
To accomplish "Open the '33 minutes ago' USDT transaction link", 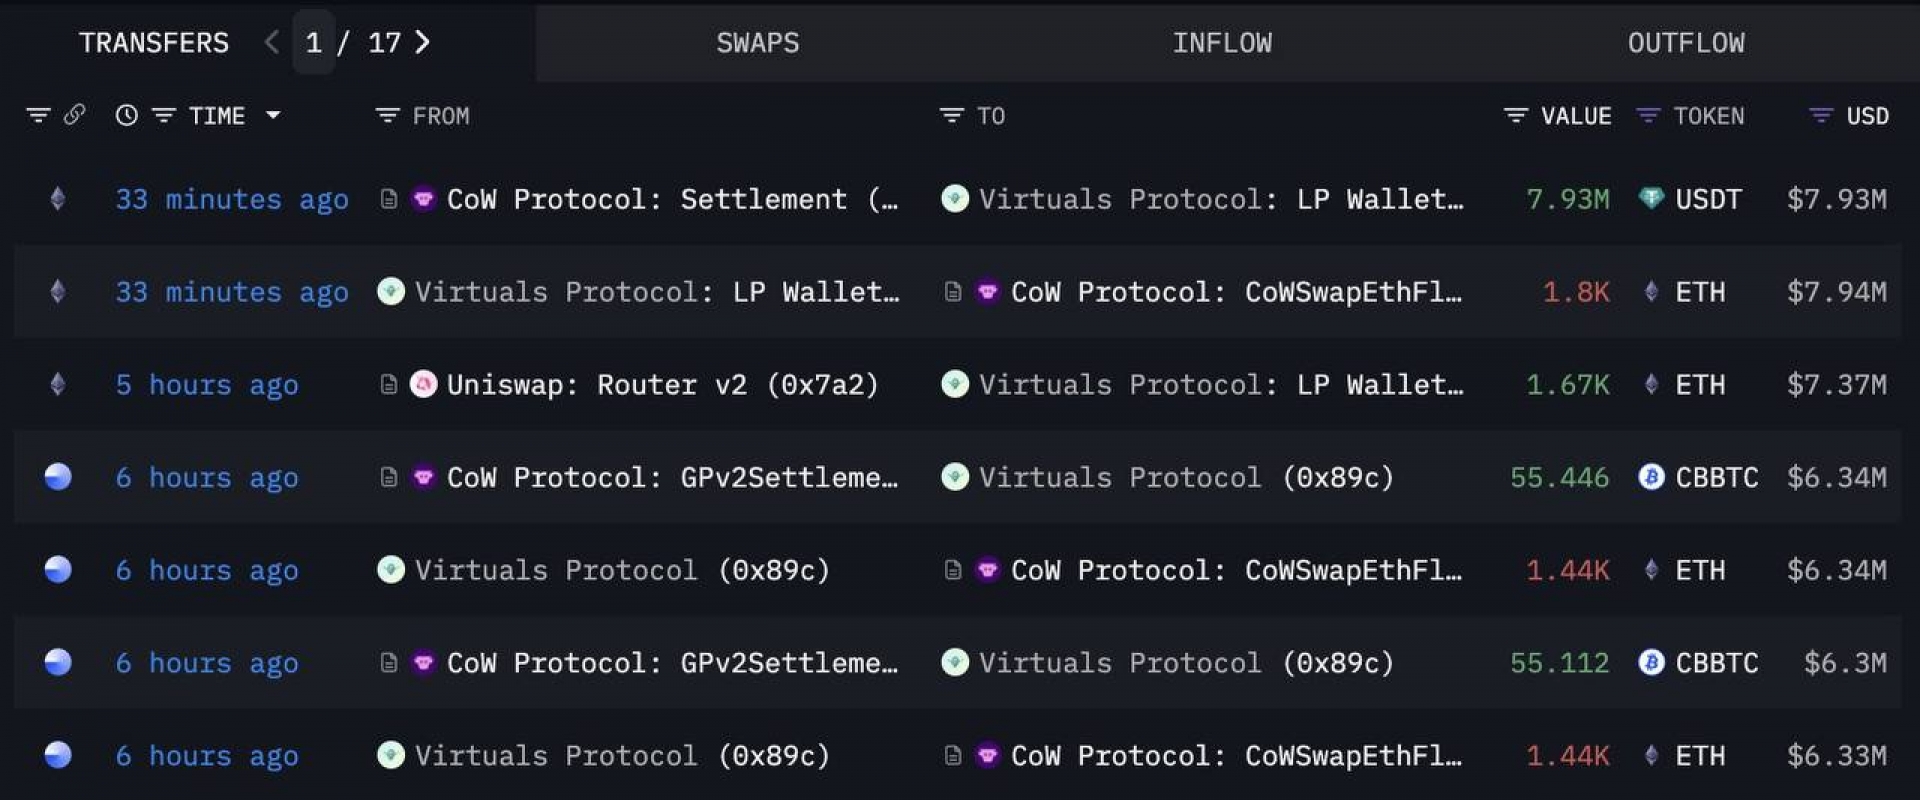I will pos(232,199).
